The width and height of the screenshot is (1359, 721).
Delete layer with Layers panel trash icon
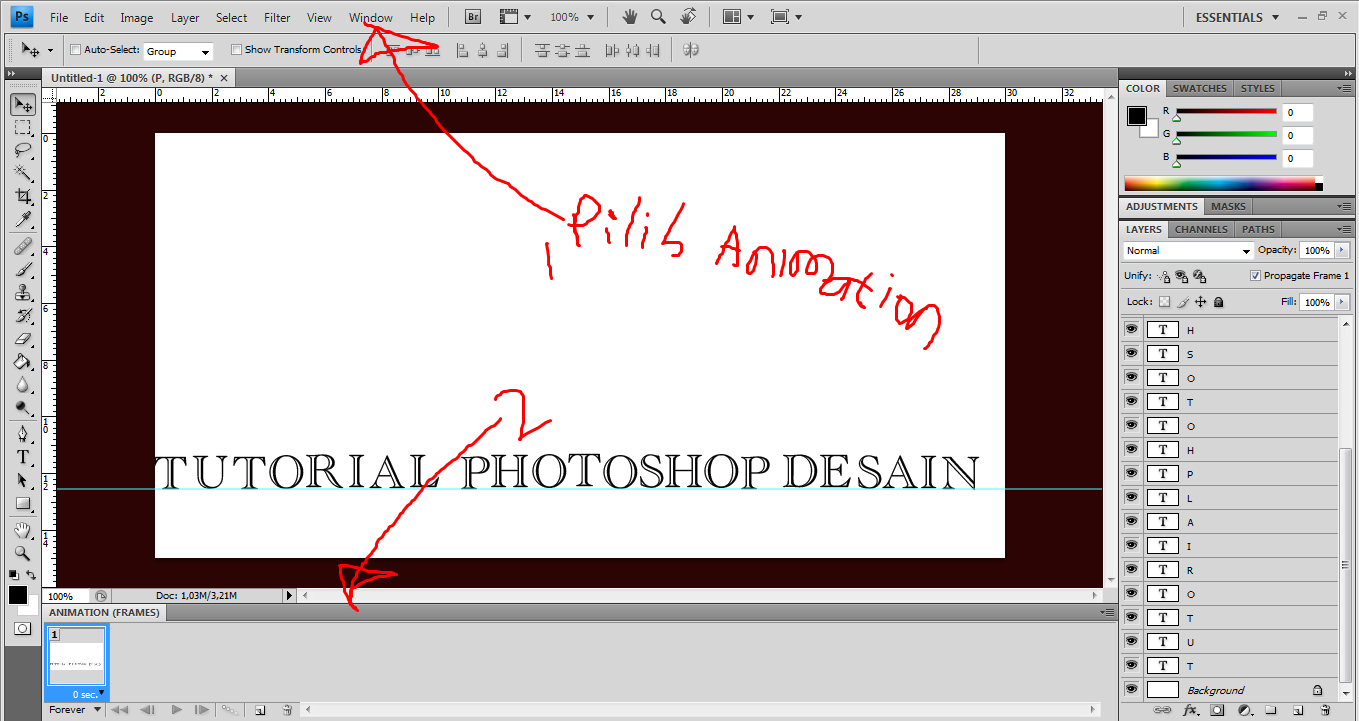click(1324, 710)
